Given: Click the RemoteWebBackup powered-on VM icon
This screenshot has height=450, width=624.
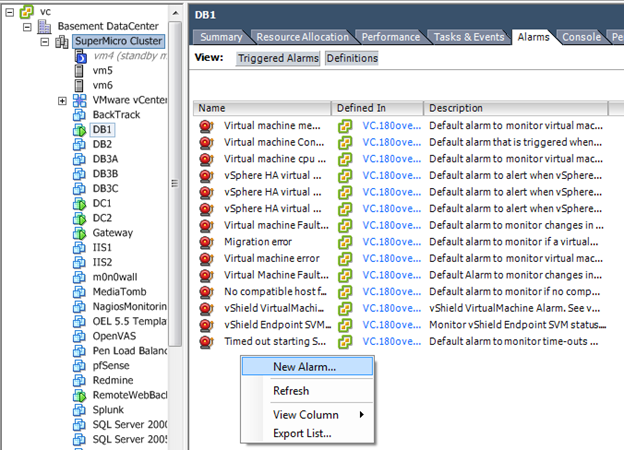Looking at the screenshot, I should point(79,395).
